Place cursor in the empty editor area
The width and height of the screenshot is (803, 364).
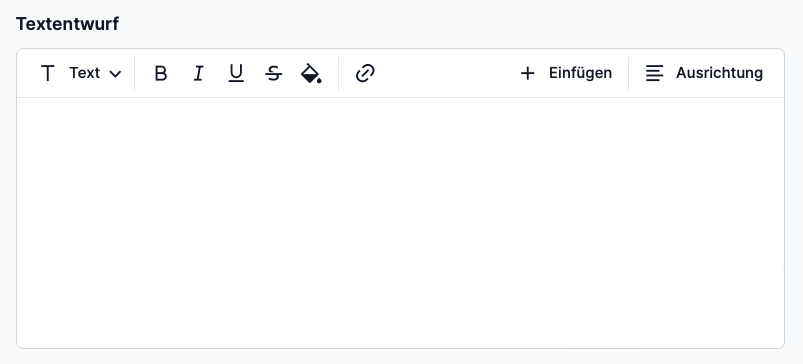400,223
